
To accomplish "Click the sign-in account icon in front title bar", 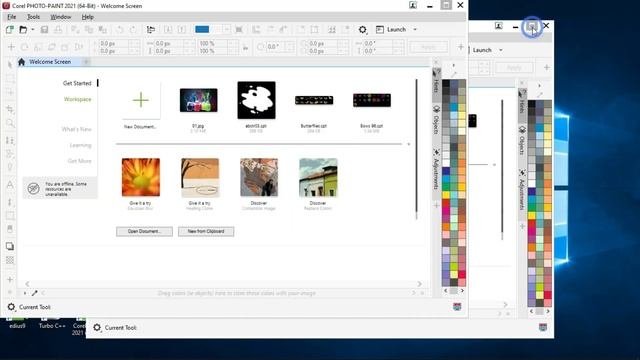I will coord(413,5).
